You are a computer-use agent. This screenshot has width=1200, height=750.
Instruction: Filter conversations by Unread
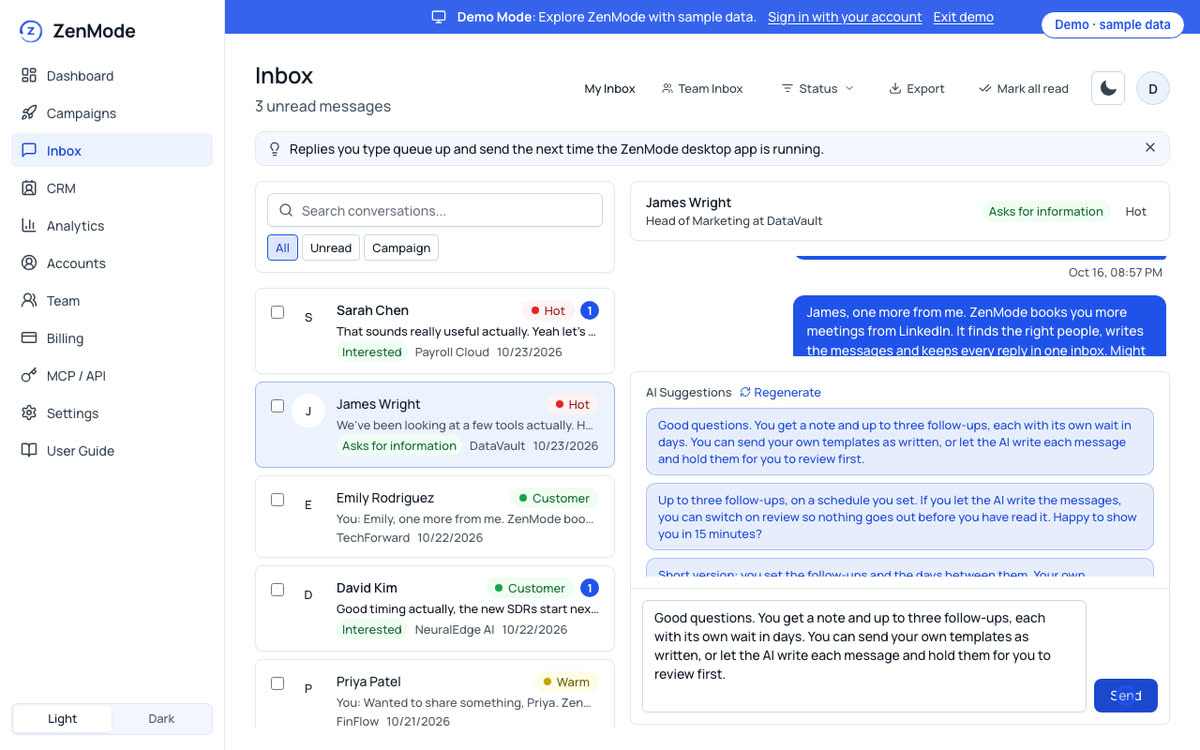click(331, 248)
